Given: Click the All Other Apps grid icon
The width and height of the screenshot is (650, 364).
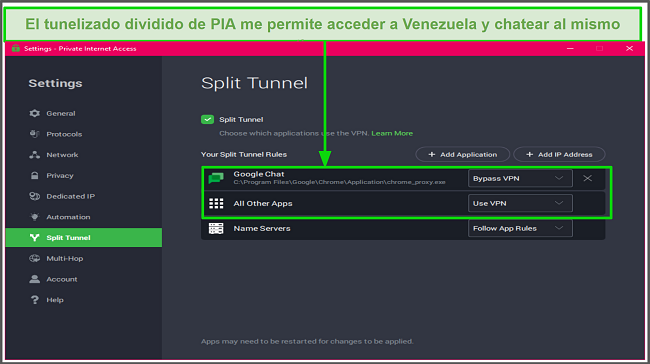Looking at the screenshot, I should (x=216, y=203).
